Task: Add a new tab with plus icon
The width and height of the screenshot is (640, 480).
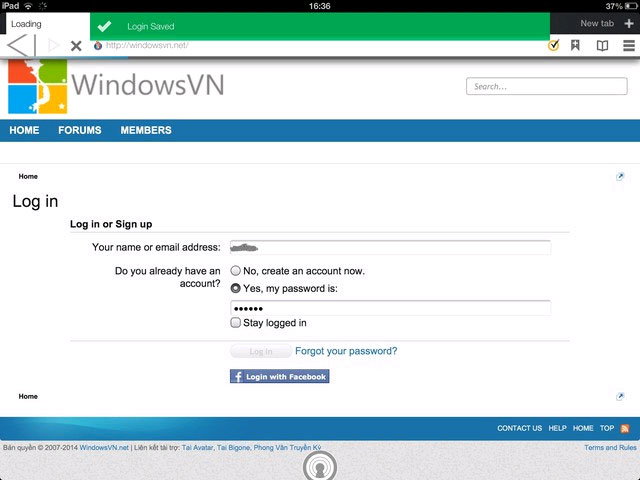Action: tap(629, 23)
